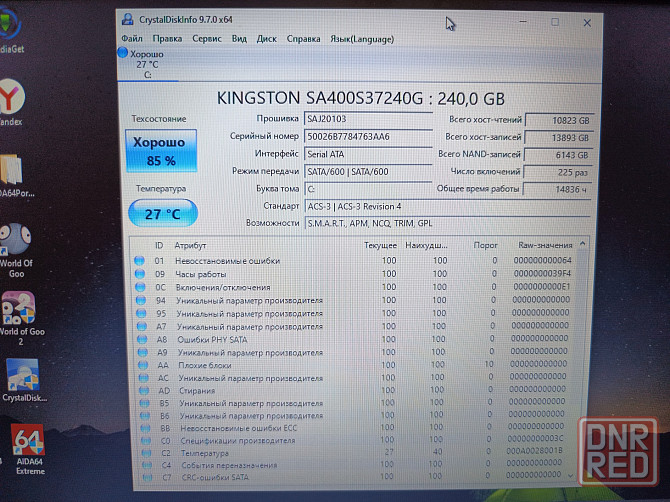Click the Возможности field with S.M.A.R.T., APM
670x502 pixels.
point(447,223)
